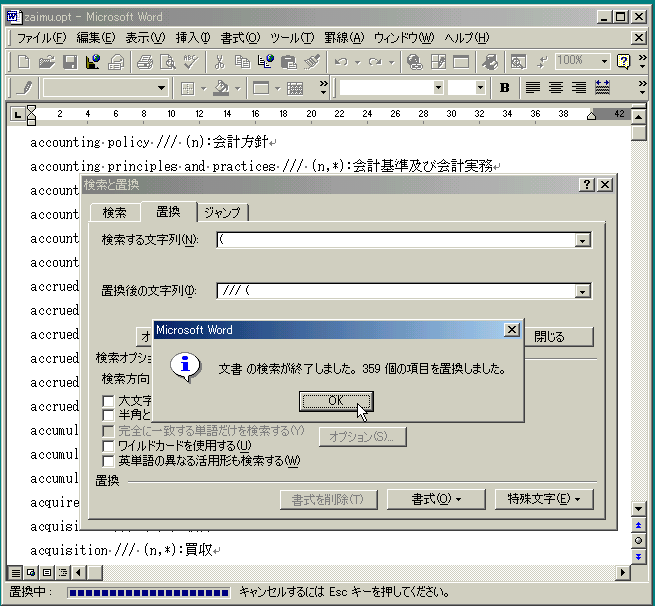Click the ruler tab selector L icon
The height and width of the screenshot is (606, 655).
(x=17, y=114)
